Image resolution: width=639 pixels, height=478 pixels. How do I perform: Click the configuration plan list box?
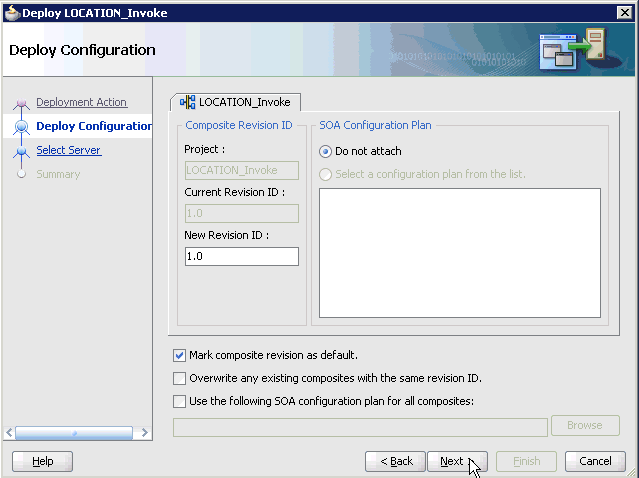pyautogui.click(x=460, y=253)
